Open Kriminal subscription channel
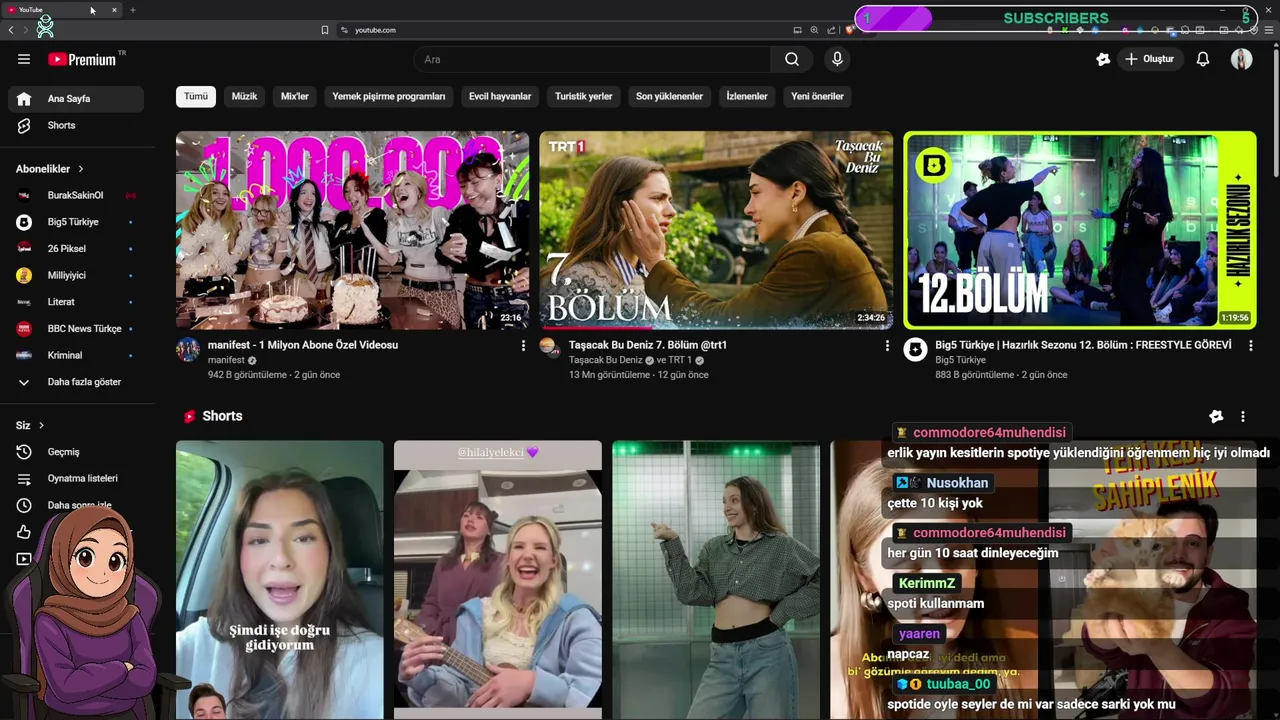Screen dimensions: 1280x720 pos(76,355)
